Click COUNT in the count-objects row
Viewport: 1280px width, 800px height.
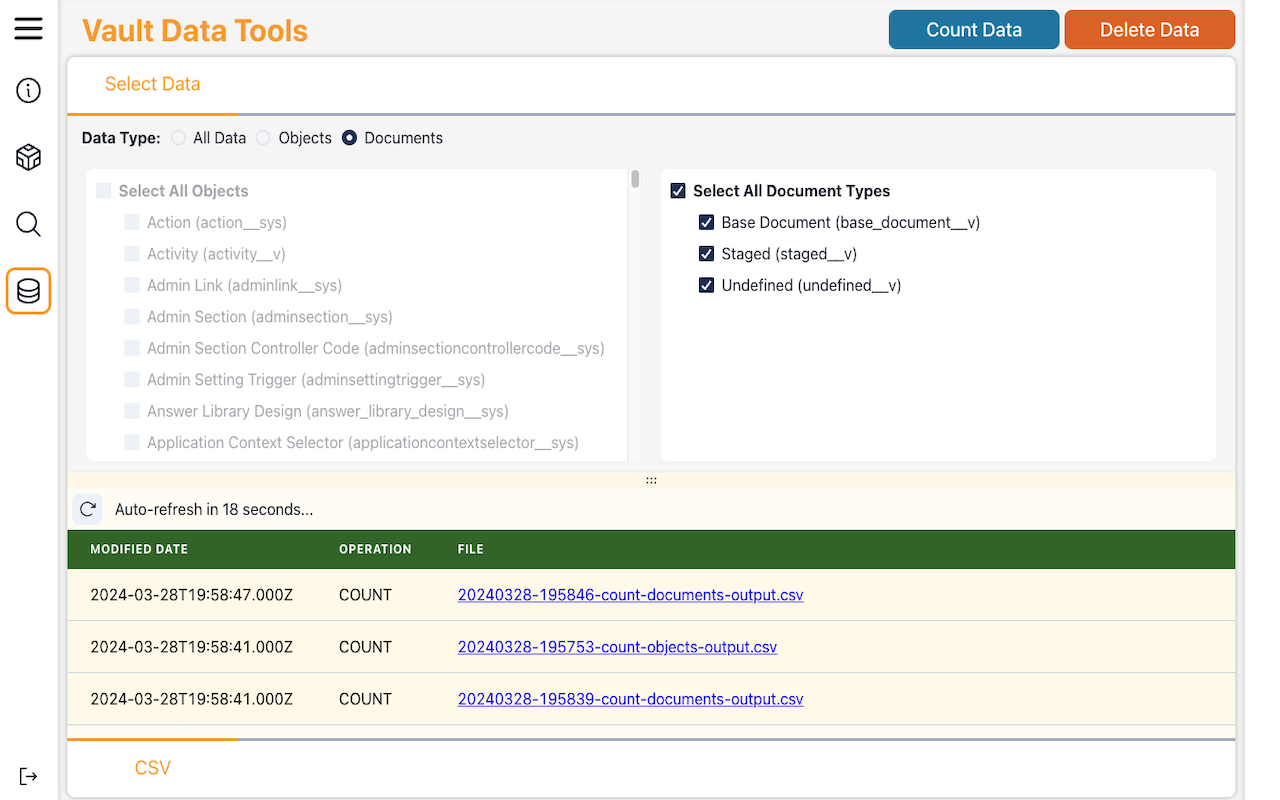coord(365,647)
